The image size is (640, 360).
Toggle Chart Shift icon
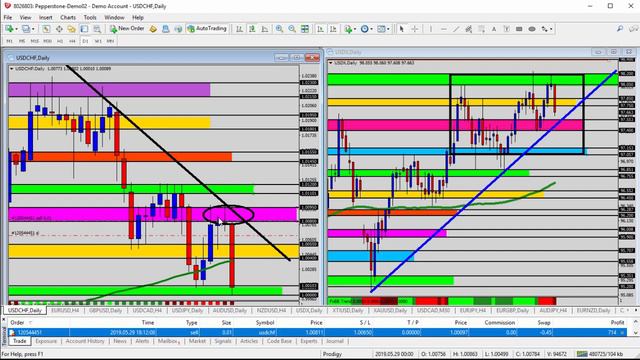(x=333, y=29)
